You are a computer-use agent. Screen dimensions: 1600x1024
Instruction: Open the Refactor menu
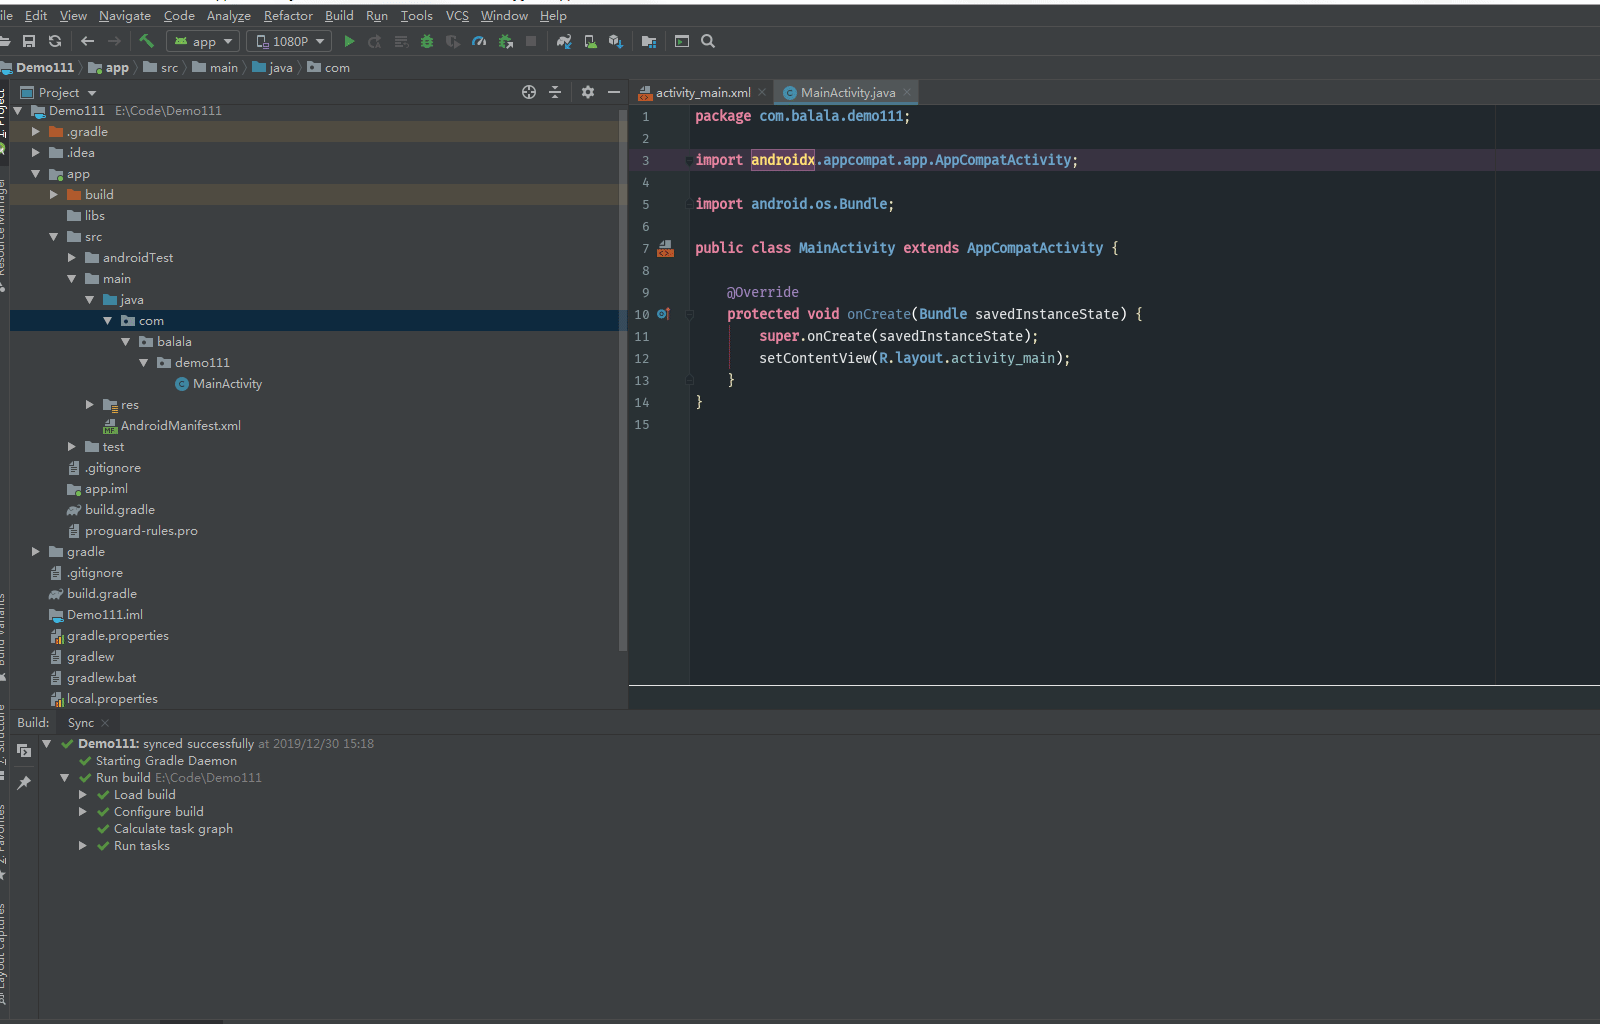(x=288, y=15)
